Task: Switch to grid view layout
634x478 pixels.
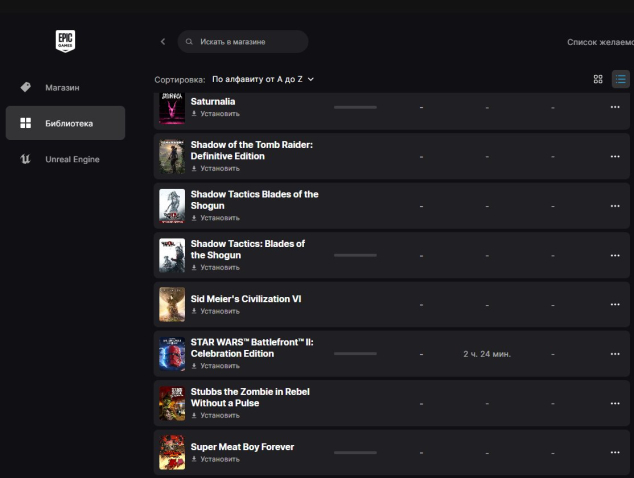Action: [598, 78]
